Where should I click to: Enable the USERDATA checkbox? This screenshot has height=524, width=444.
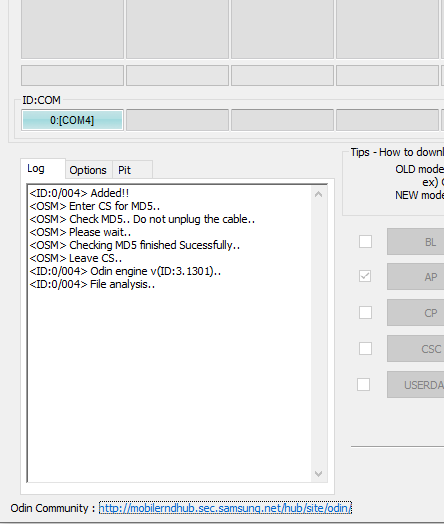tap(363, 385)
